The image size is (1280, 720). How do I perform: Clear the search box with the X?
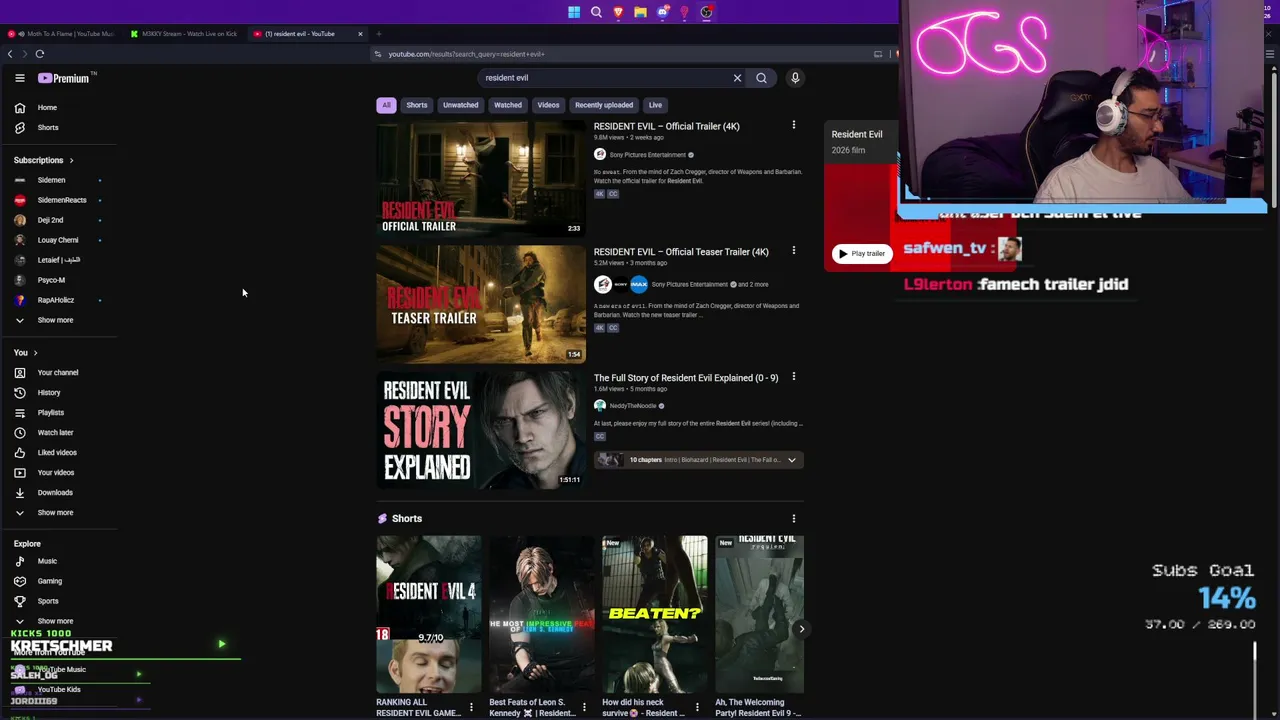pyautogui.click(x=738, y=78)
